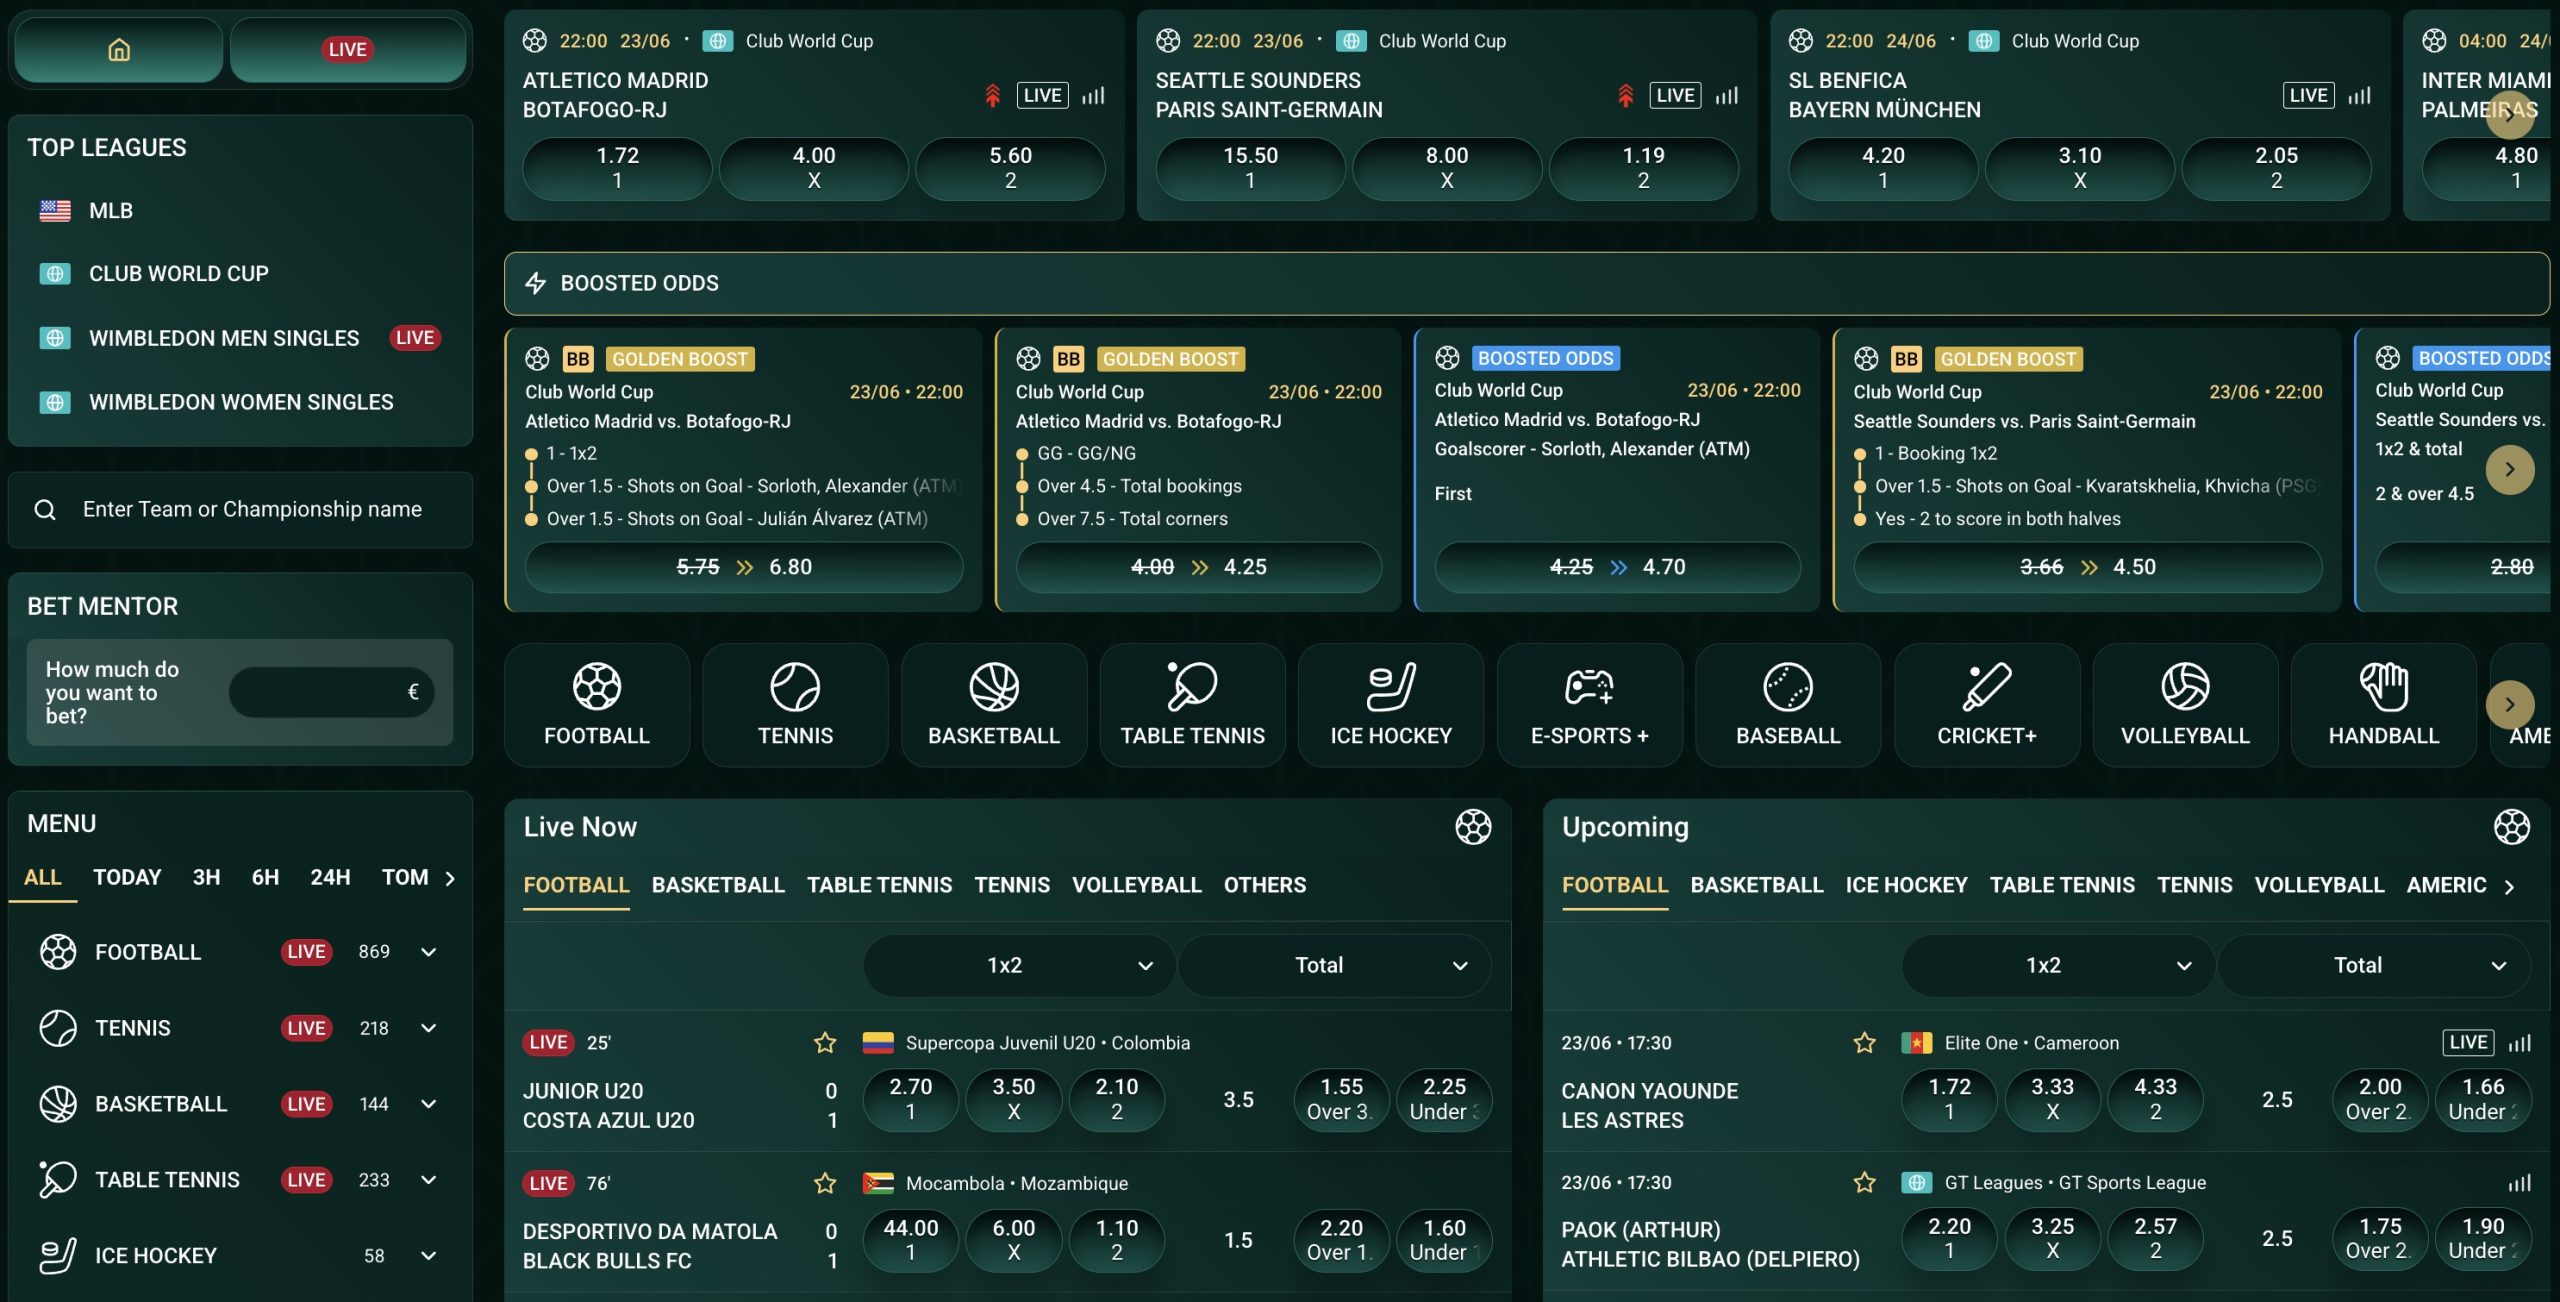The height and width of the screenshot is (1302, 2560).
Task: Favorite the Desportivo da Matola match
Action: point(825,1183)
